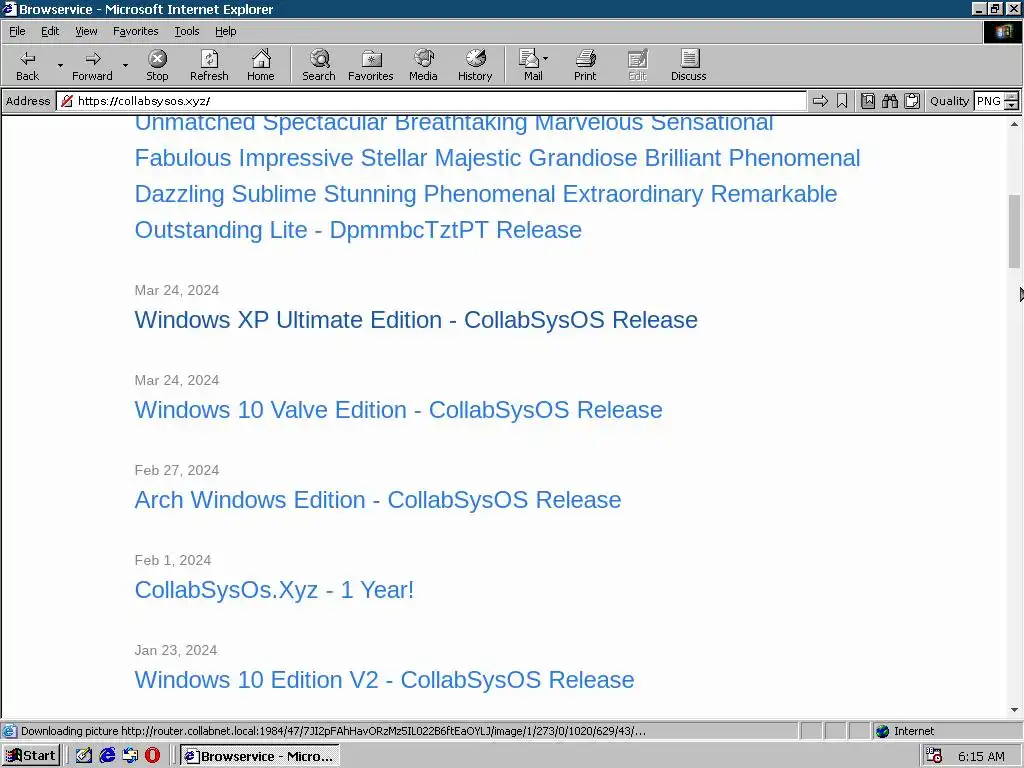Screen dimensions: 1024x768
Task: Open the Discuss toolbar button
Action: click(x=688, y=65)
